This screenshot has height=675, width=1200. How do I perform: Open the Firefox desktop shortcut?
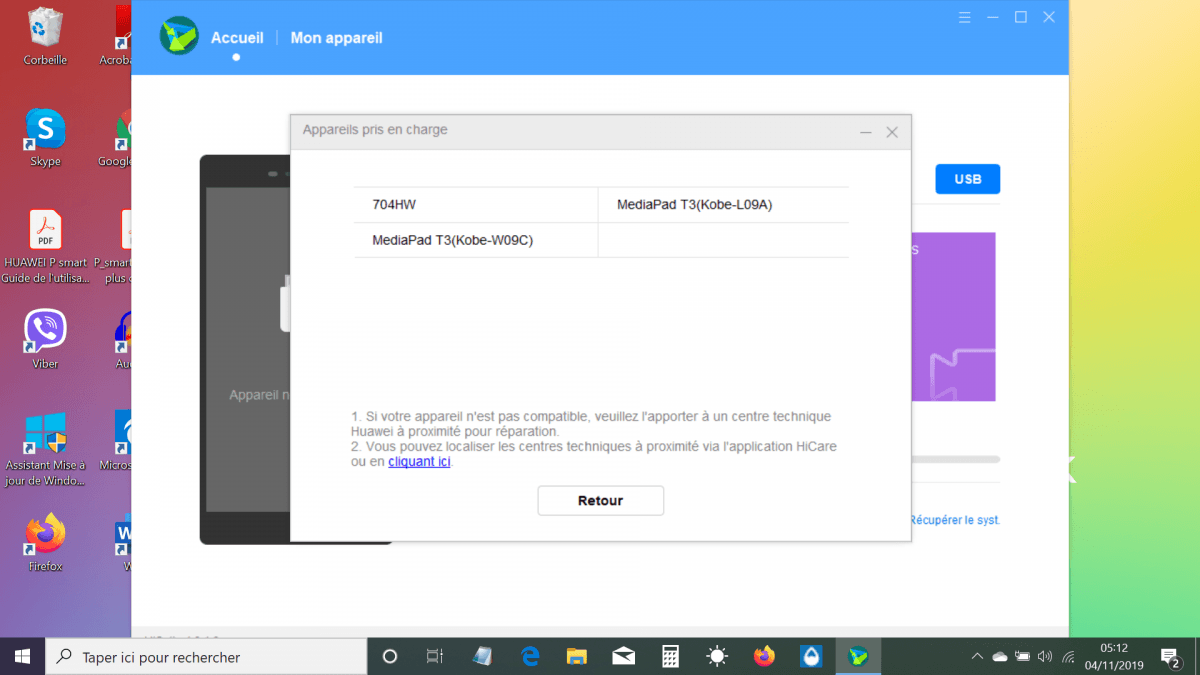tap(45, 543)
